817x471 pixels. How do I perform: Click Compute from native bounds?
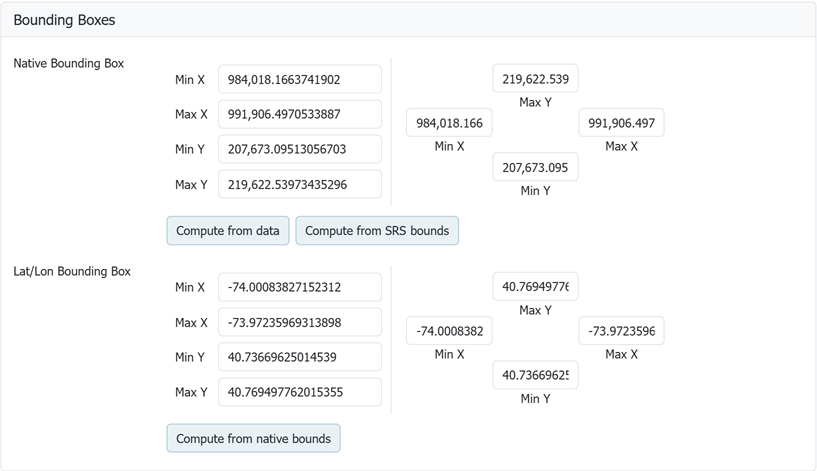[253, 439]
